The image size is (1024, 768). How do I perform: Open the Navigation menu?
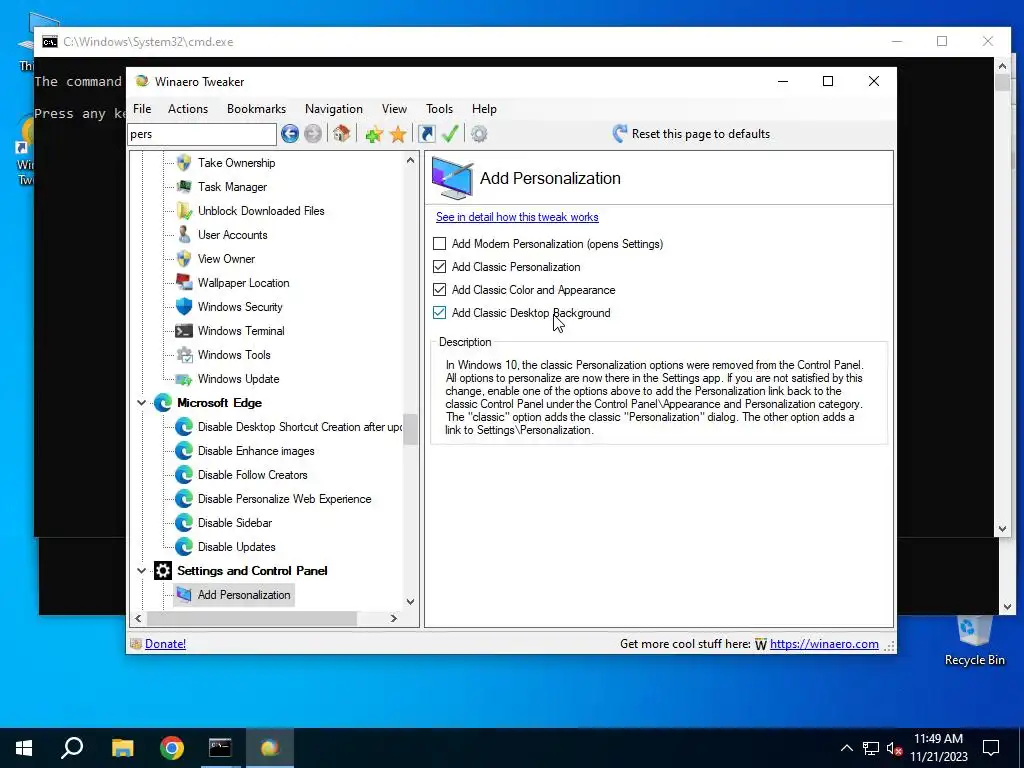(334, 108)
